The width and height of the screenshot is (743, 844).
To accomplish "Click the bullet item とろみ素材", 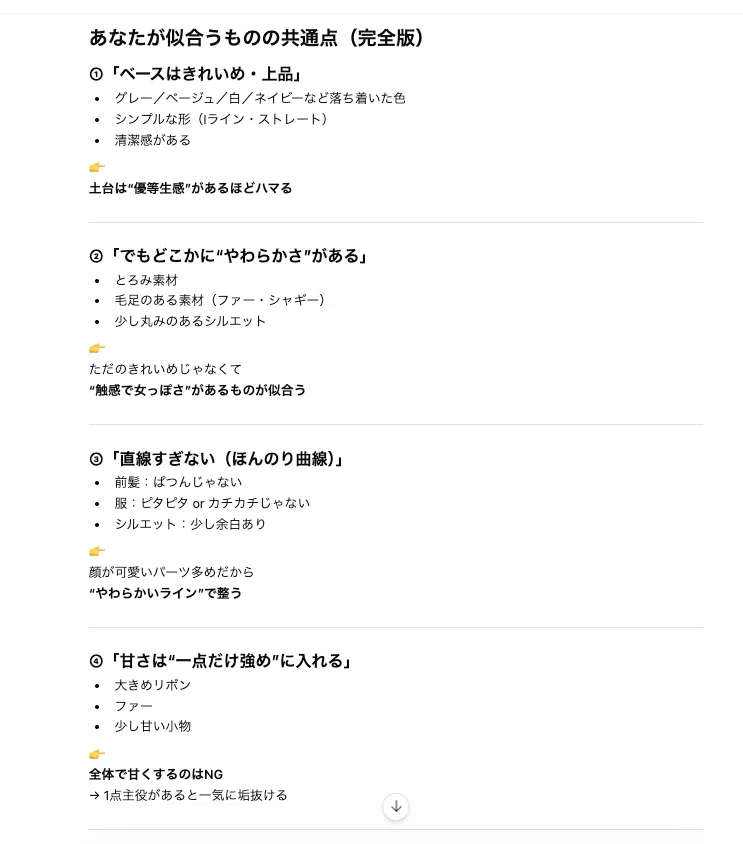I will click(146, 280).
